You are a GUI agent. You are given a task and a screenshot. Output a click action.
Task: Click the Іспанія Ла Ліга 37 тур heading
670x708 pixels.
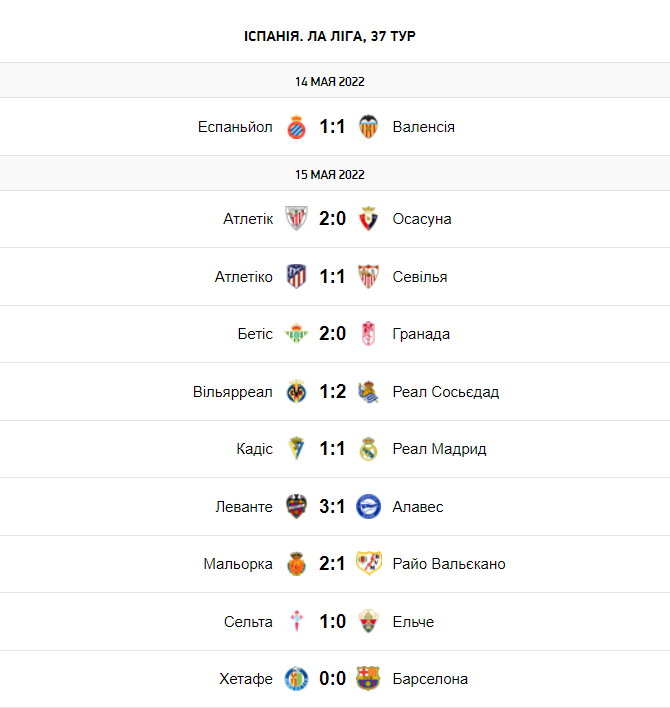pyautogui.click(x=330, y=36)
